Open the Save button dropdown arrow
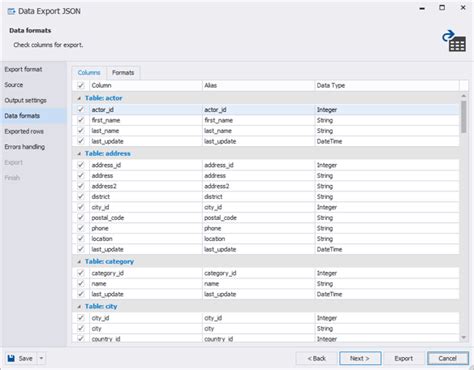This screenshot has width=474, height=370. (41, 358)
